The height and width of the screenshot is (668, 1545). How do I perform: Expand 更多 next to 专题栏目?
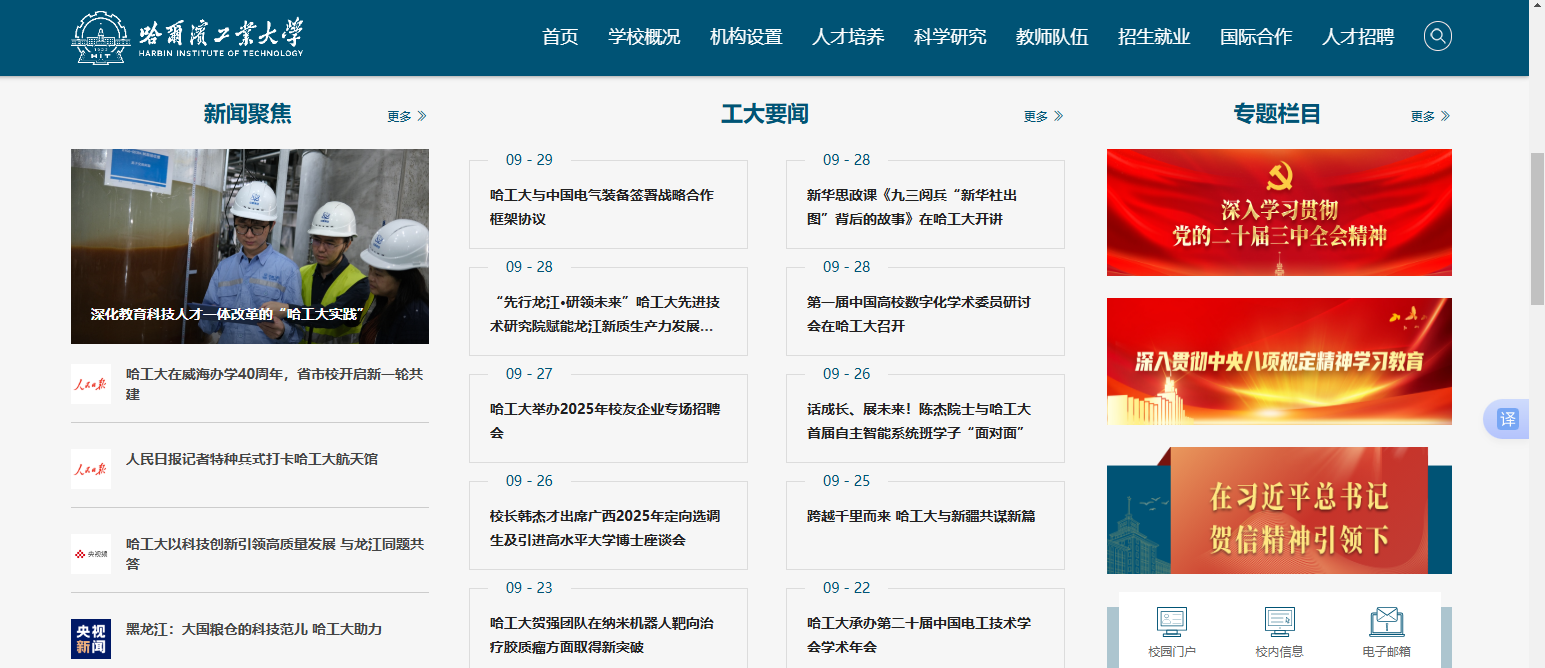pyautogui.click(x=1430, y=116)
